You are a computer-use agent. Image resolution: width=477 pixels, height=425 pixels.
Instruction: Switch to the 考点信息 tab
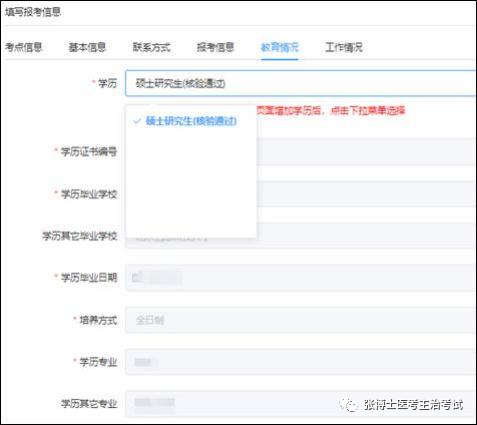click(x=23, y=47)
